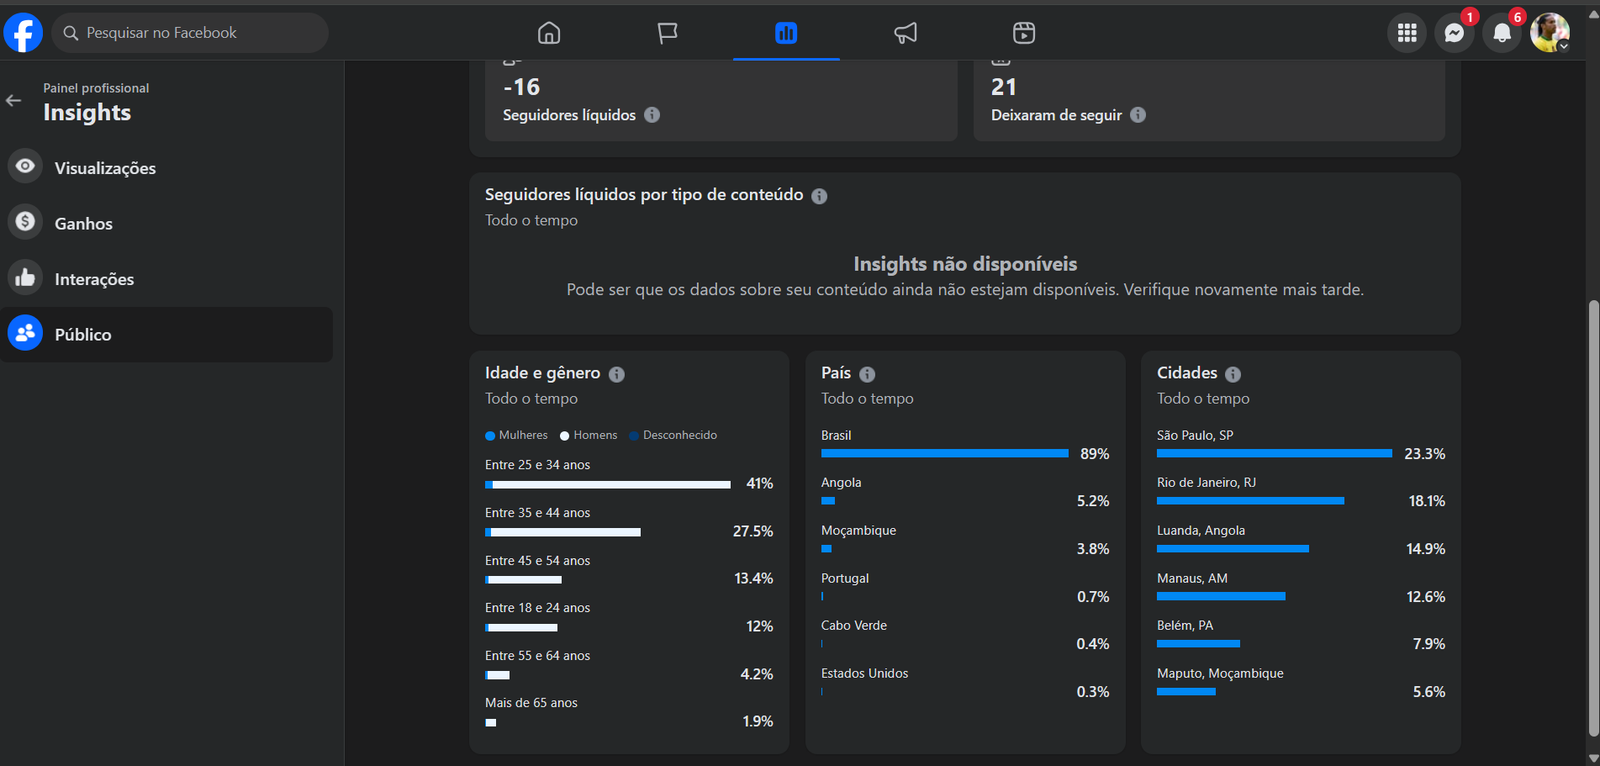Open account menu from profile picture
The image size is (1600, 766).
pos(1549,33)
